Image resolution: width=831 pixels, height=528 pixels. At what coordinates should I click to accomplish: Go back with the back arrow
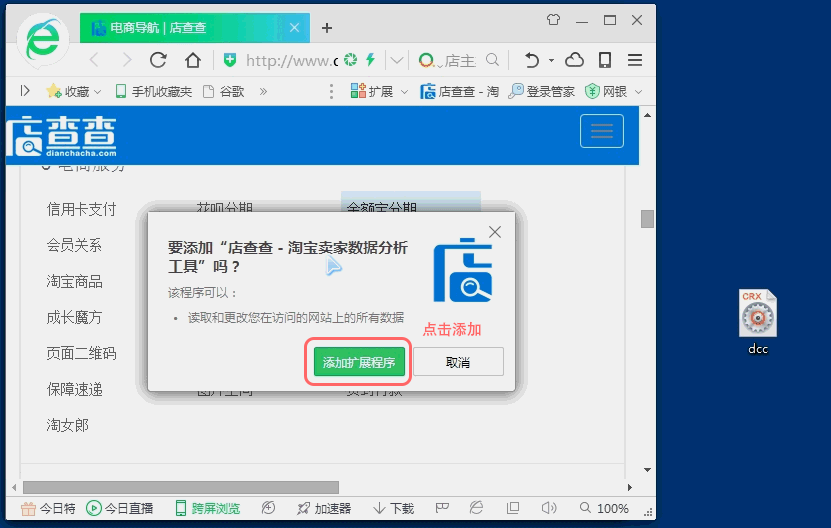click(x=95, y=60)
